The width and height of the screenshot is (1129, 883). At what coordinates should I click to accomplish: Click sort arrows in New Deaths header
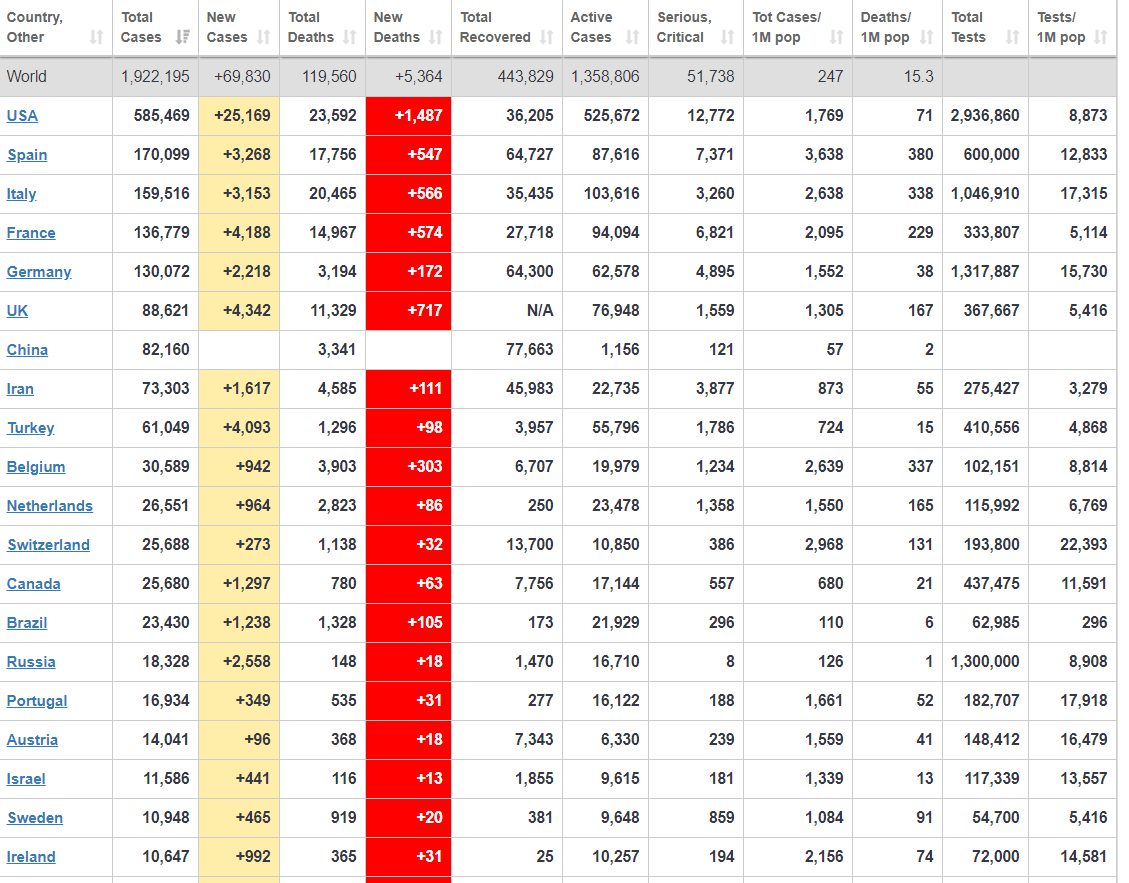point(435,38)
